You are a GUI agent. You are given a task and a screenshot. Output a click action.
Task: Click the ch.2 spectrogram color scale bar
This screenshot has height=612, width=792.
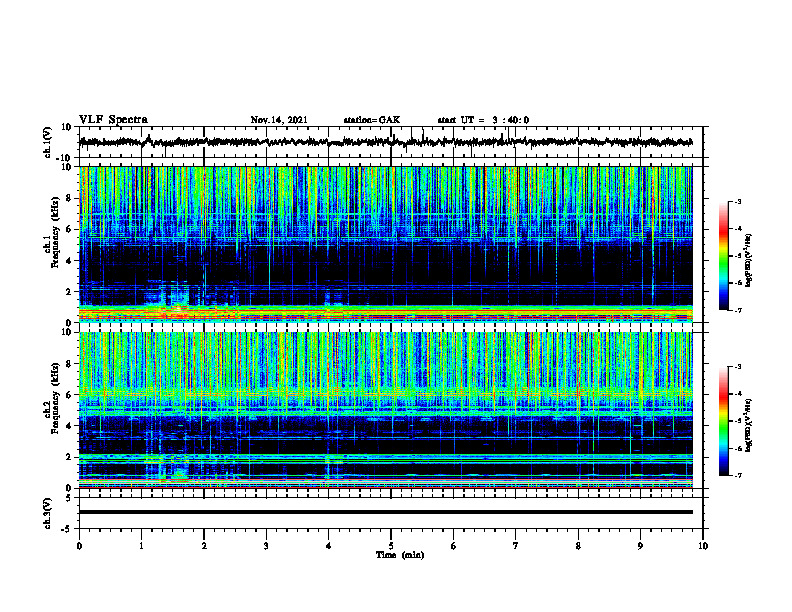pyautogui.click(x=724, y=421)
